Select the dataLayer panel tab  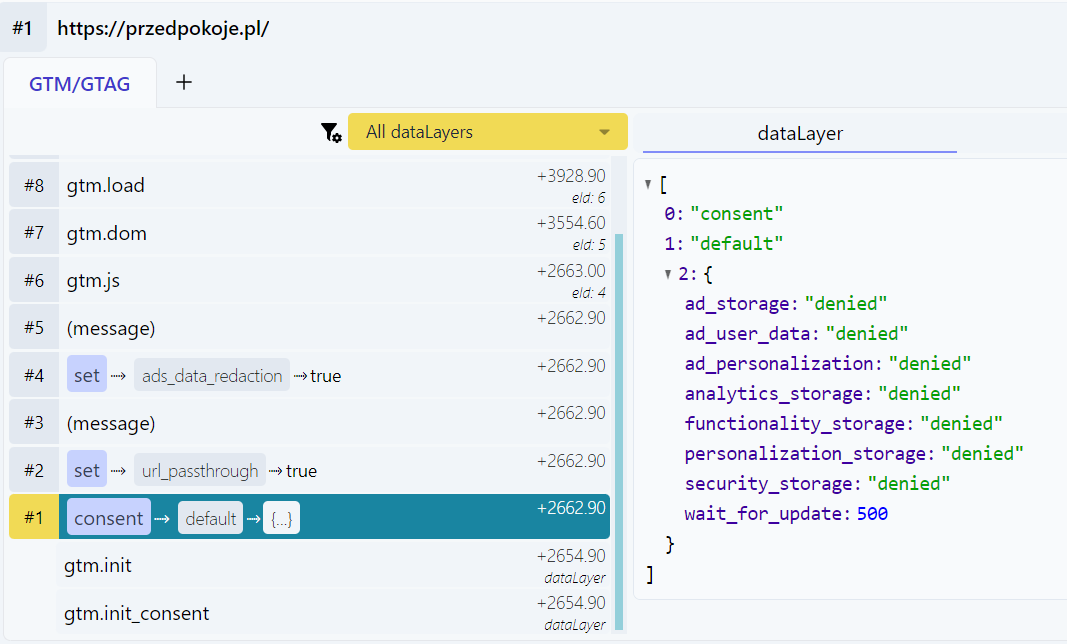point(799,133)
